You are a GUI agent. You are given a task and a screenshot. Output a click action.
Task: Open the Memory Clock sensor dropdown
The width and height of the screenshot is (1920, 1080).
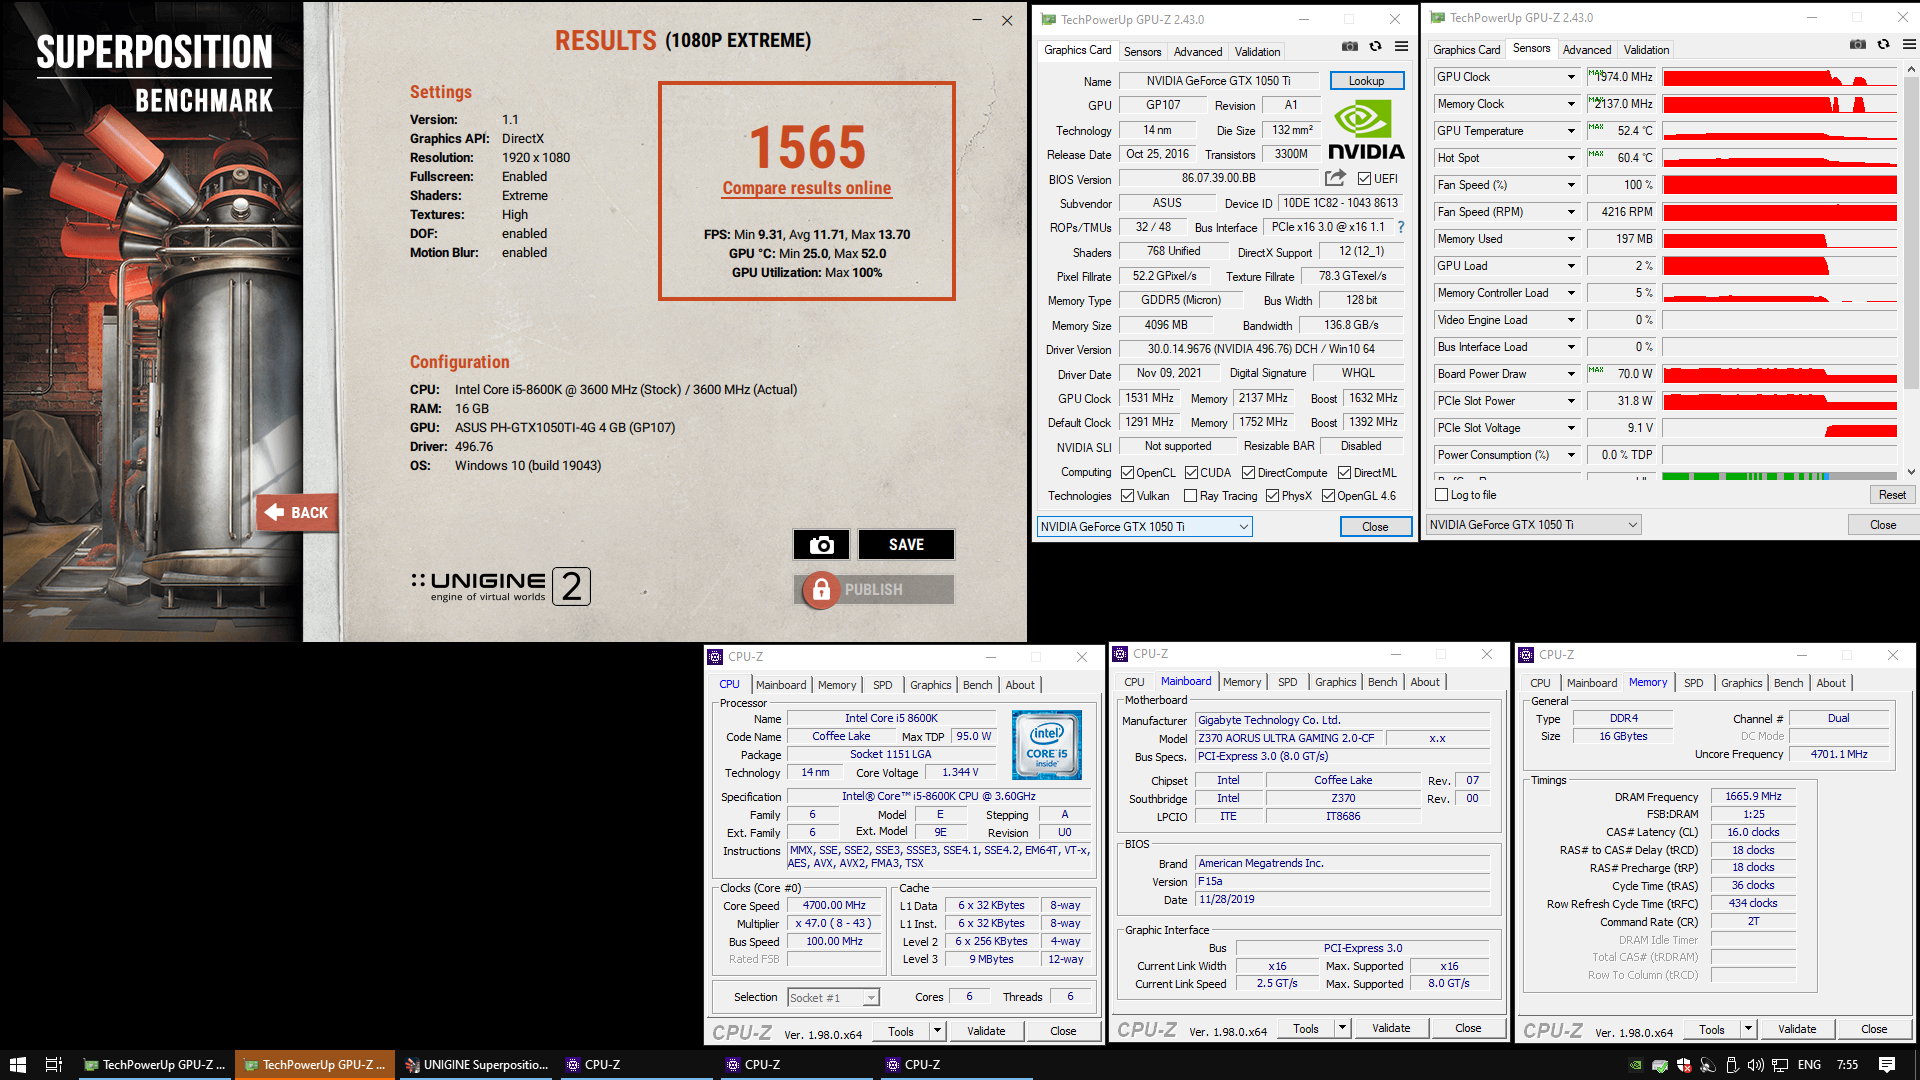tap(1570, 104)
